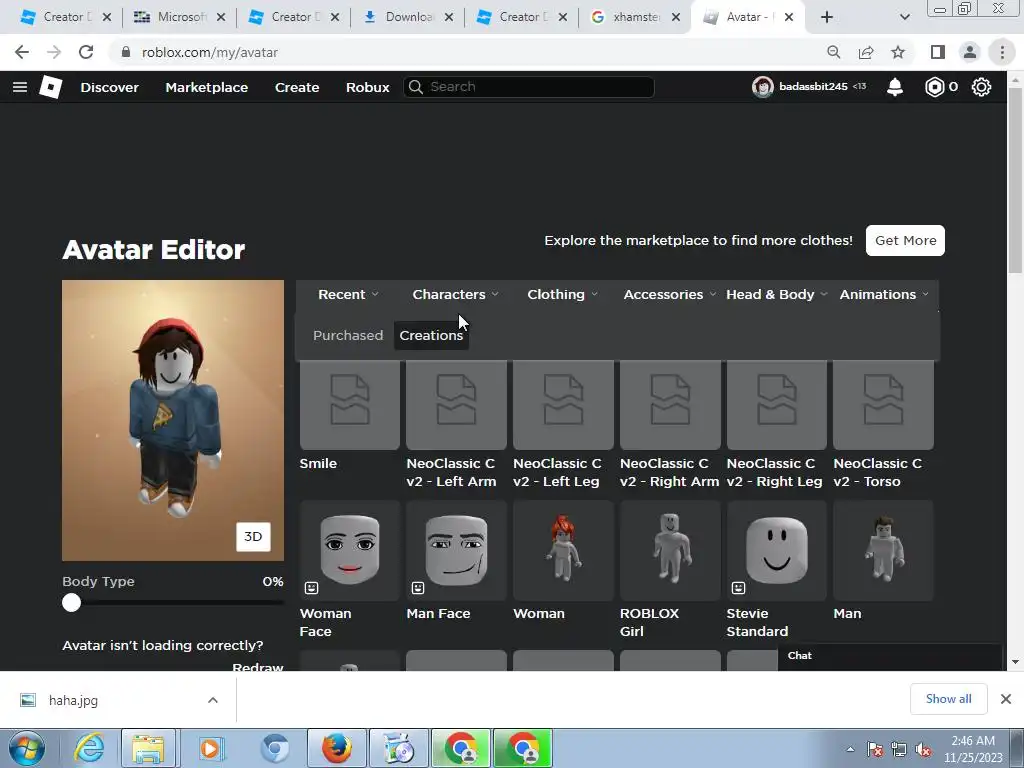Select the Woman Face item thumbnail
The height and width of the screenshot is (768, 1024).
tap(349, 551)
